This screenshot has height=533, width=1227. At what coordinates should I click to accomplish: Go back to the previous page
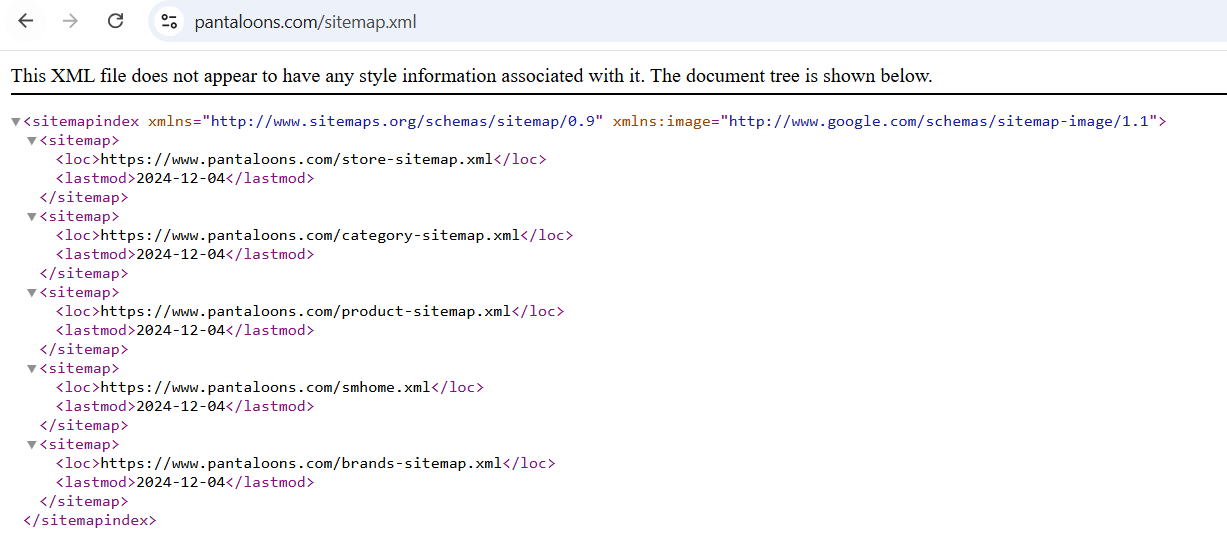coord(26,21)
